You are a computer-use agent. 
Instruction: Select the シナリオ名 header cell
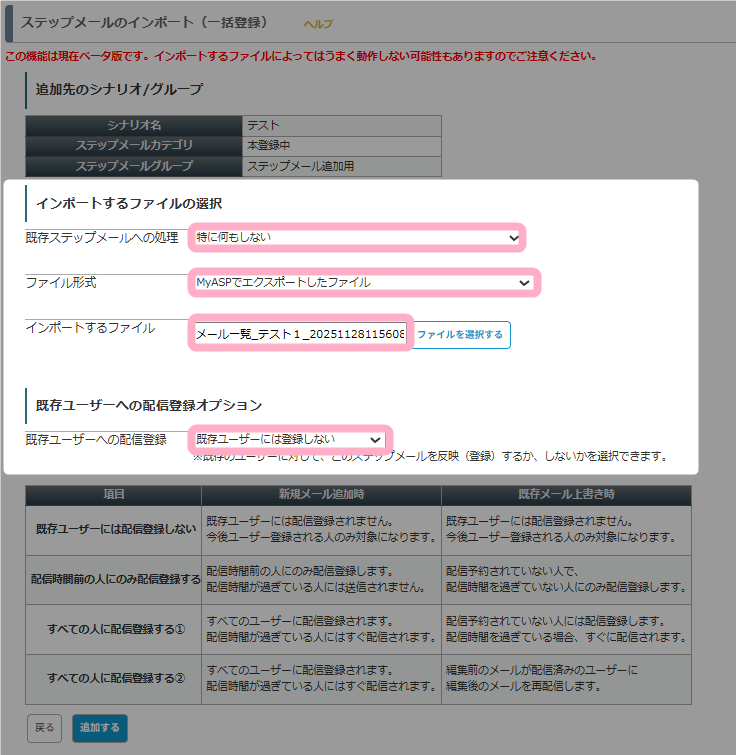tap(134, 126)
